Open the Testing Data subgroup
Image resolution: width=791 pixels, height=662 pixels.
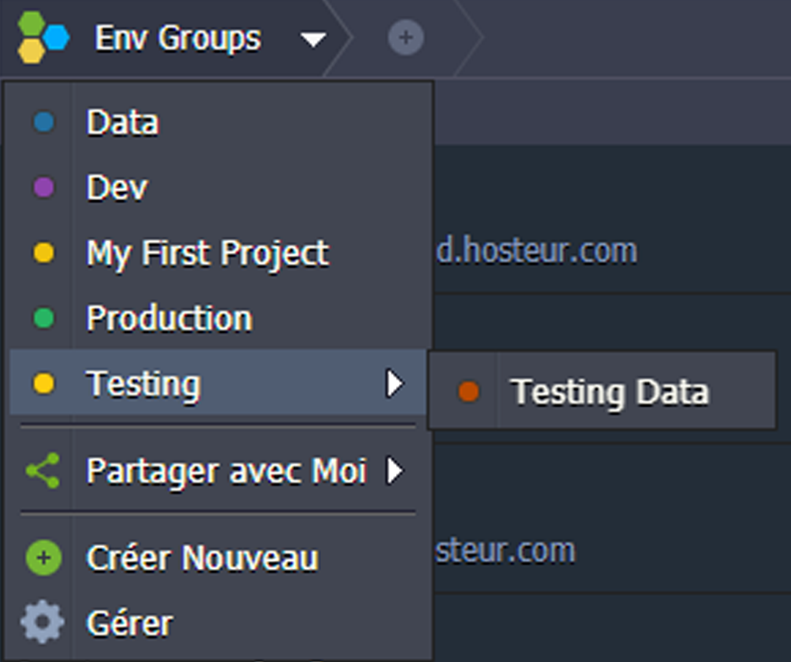pos(602,391)
